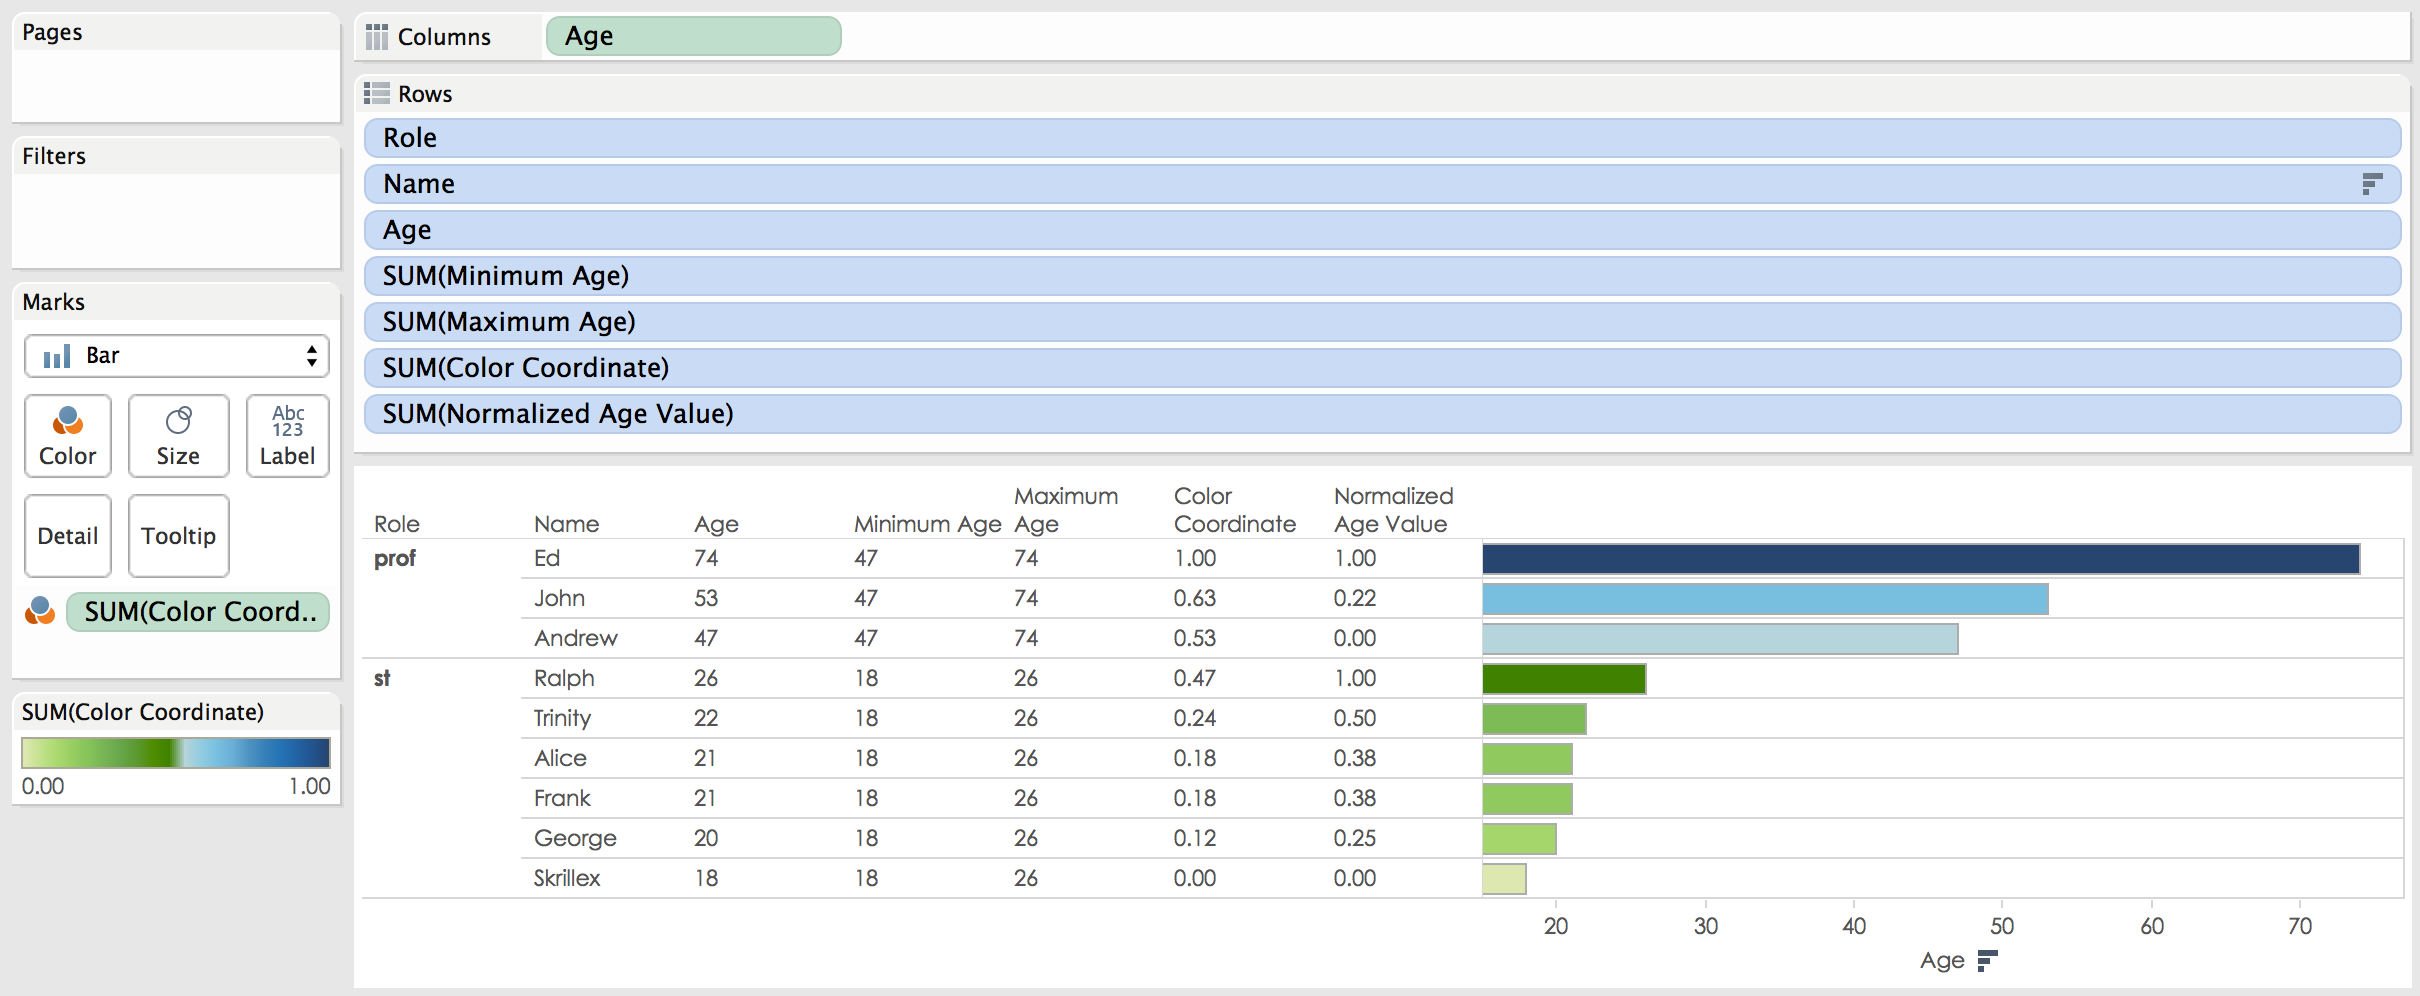
Task: Click the Rows shelf list icon
Action: click(x=377, y=93)
